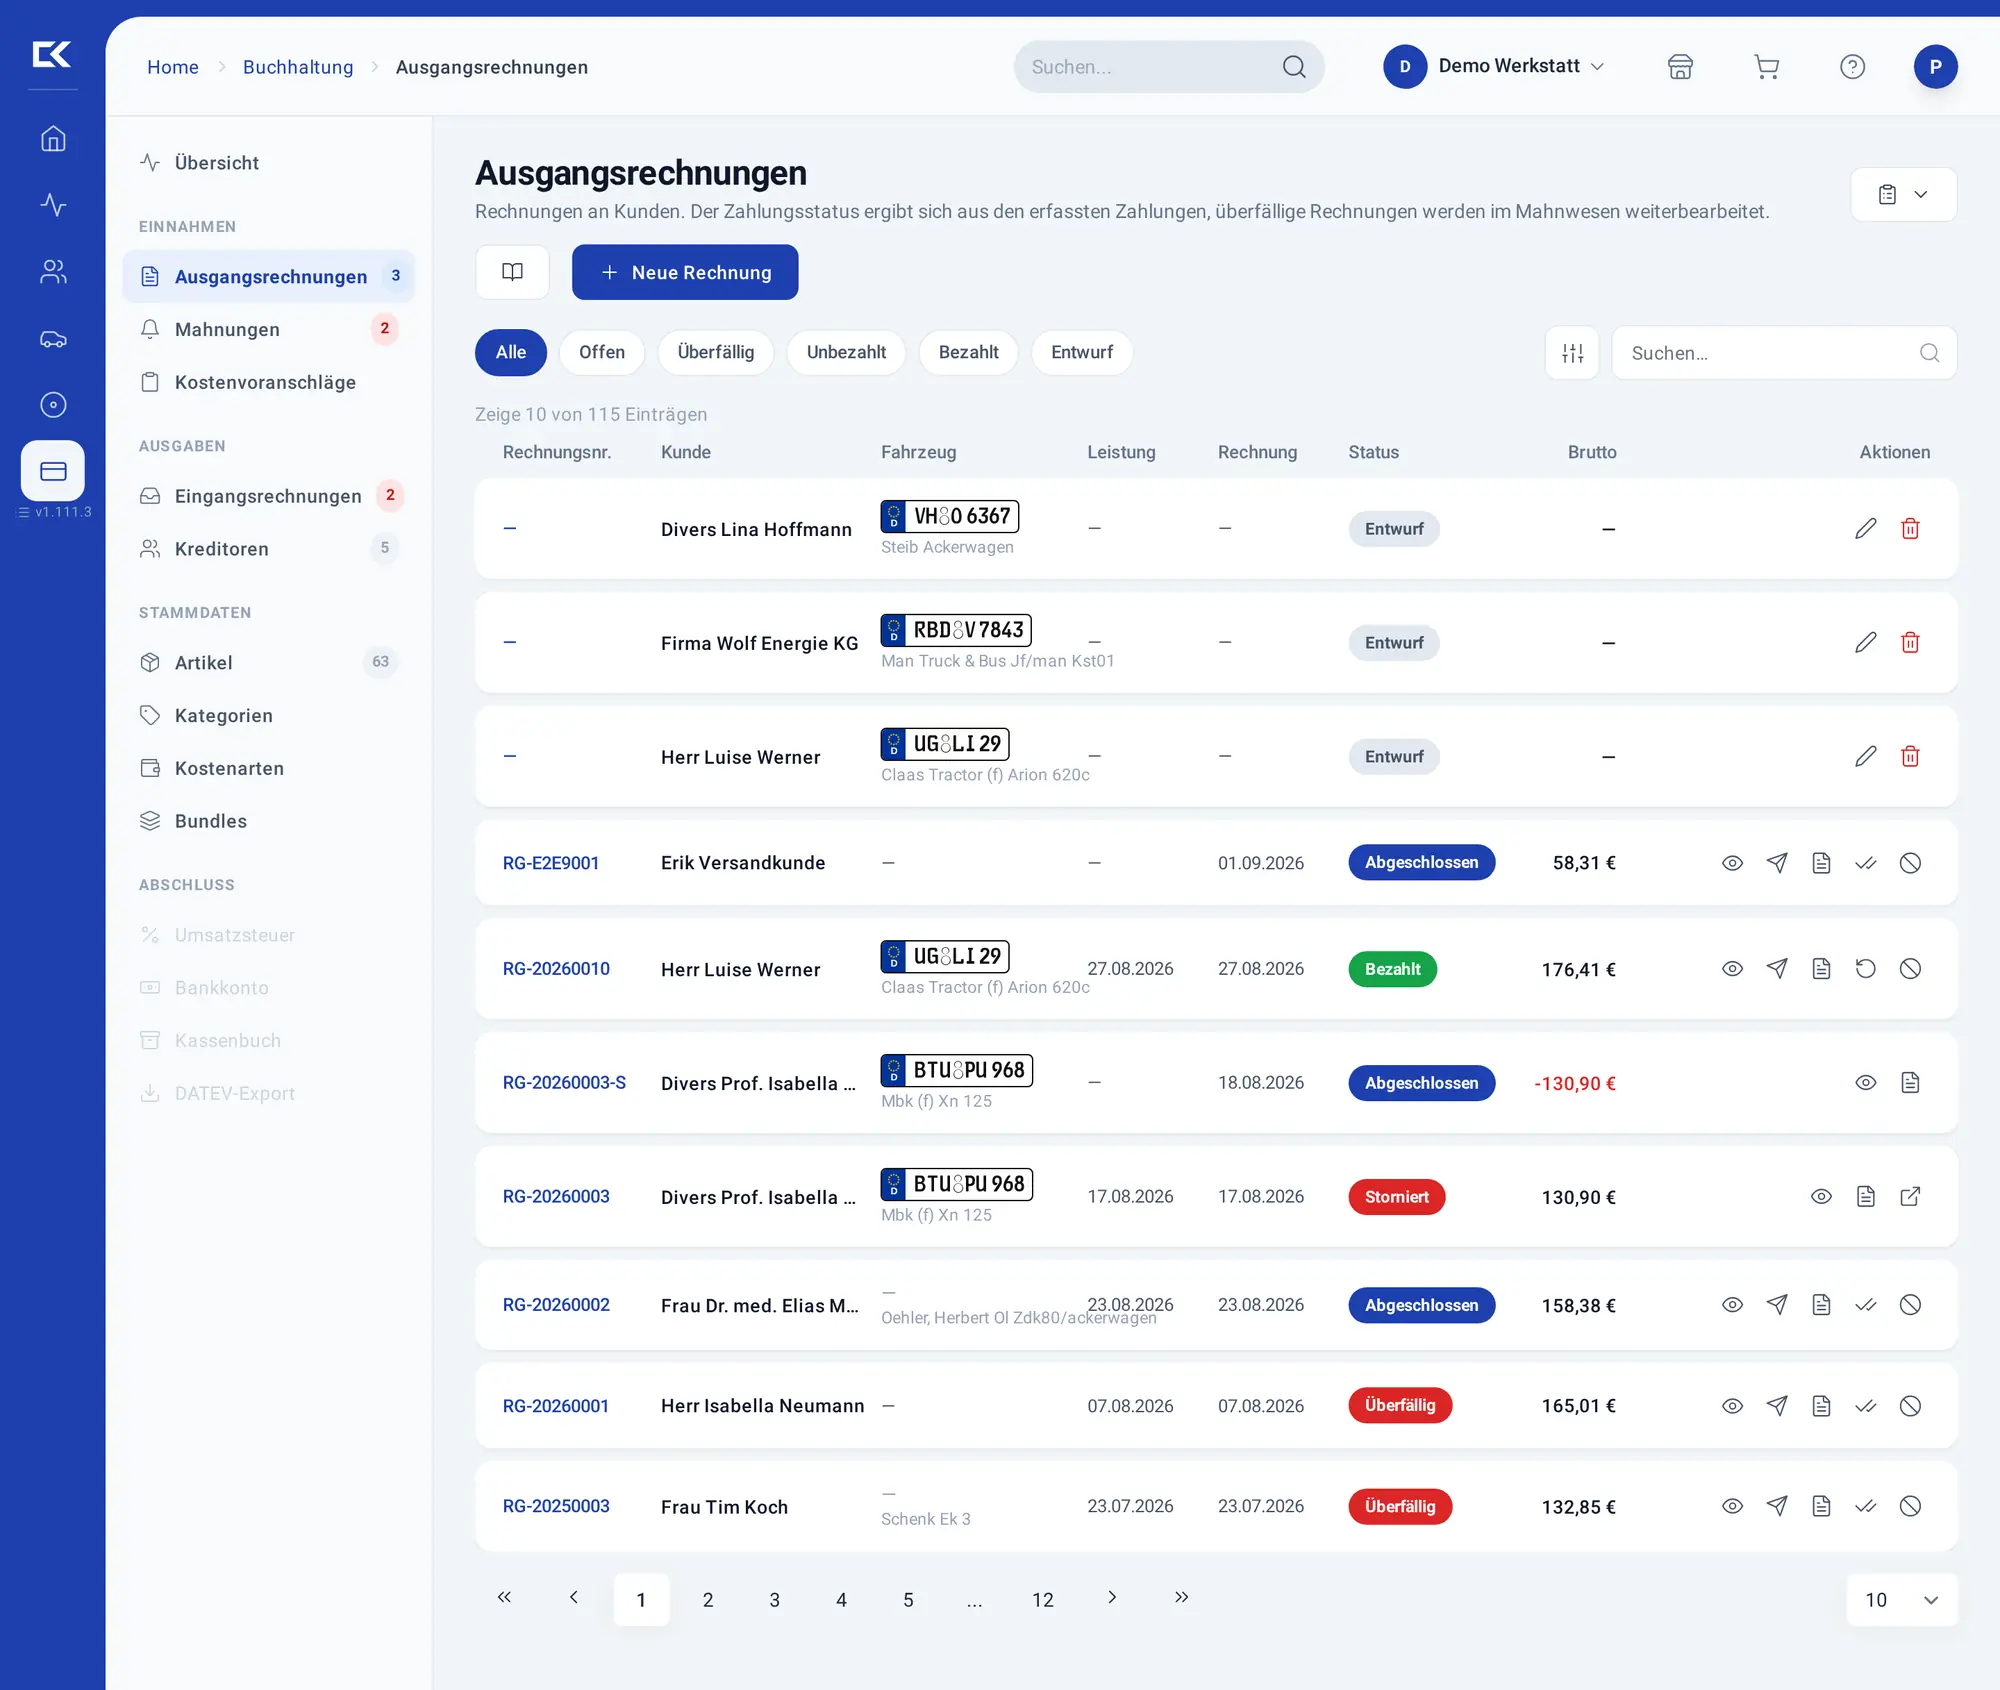Go to page 3 in pagination
This screenshot has width=2000, height=1690.
(x=774, y=1600)
